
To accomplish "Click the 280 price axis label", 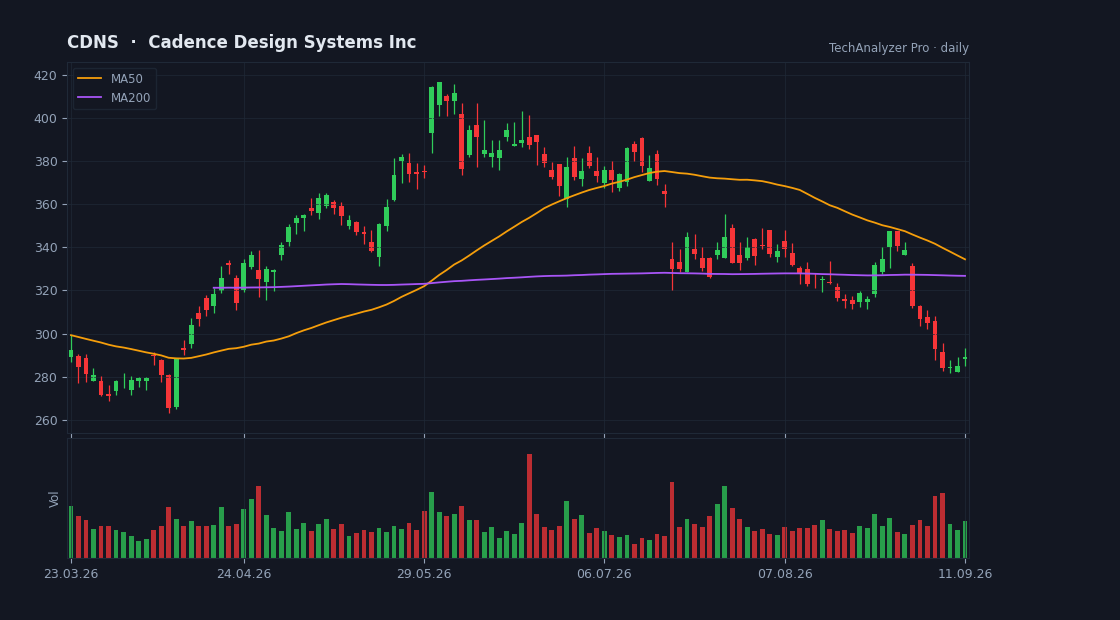I will click(46, 377).
